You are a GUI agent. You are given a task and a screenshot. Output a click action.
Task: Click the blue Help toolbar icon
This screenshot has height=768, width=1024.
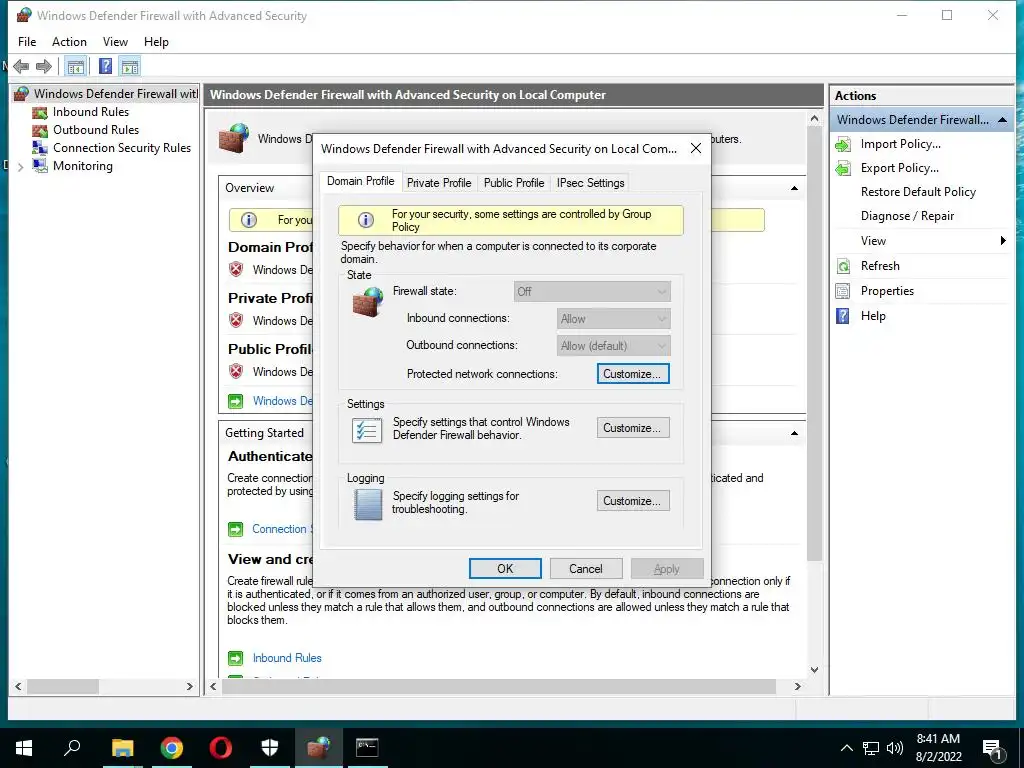[105, 67]
